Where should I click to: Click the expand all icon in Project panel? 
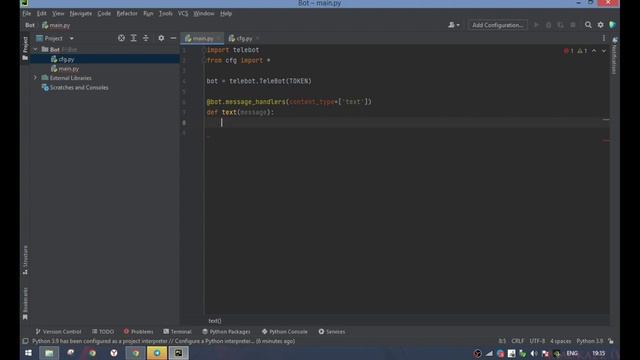(133, 38)
